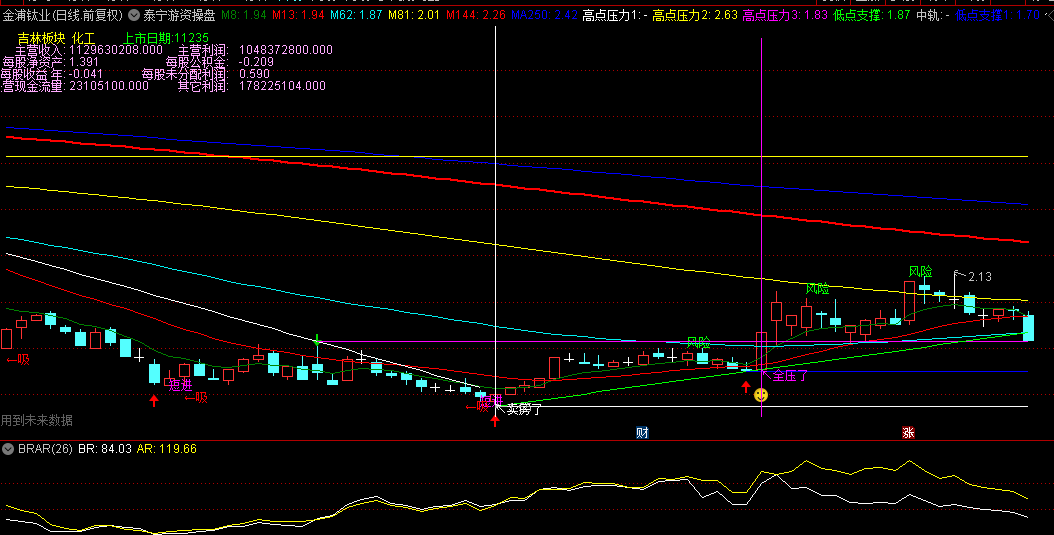
Task: Click the 财 finance marker icon
Action: pyautogui.click(x=642, y=433)
